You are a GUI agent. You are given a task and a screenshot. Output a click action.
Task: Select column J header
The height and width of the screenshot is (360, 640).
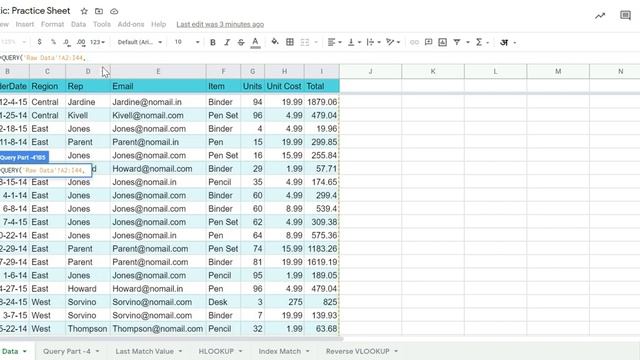point(370,71)
